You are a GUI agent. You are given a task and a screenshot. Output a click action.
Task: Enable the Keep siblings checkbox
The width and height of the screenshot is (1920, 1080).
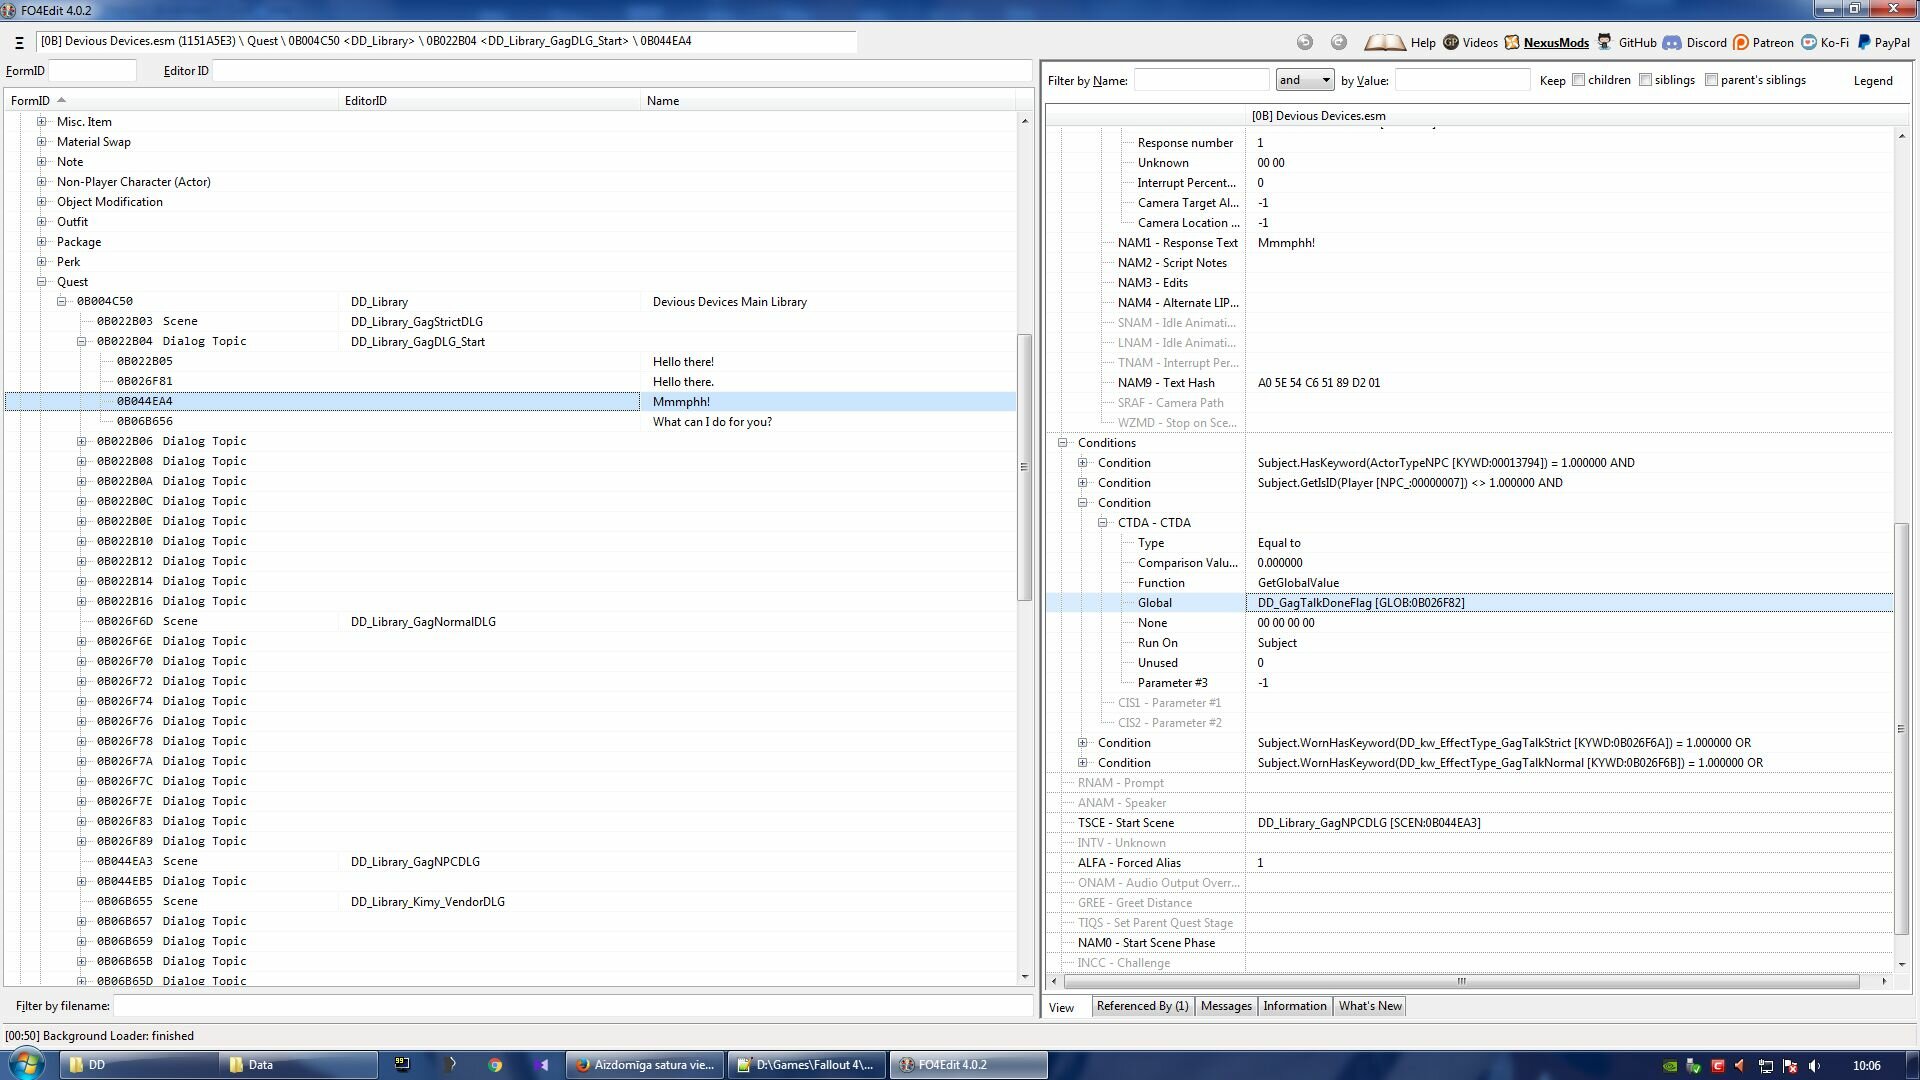(1645, 80)
